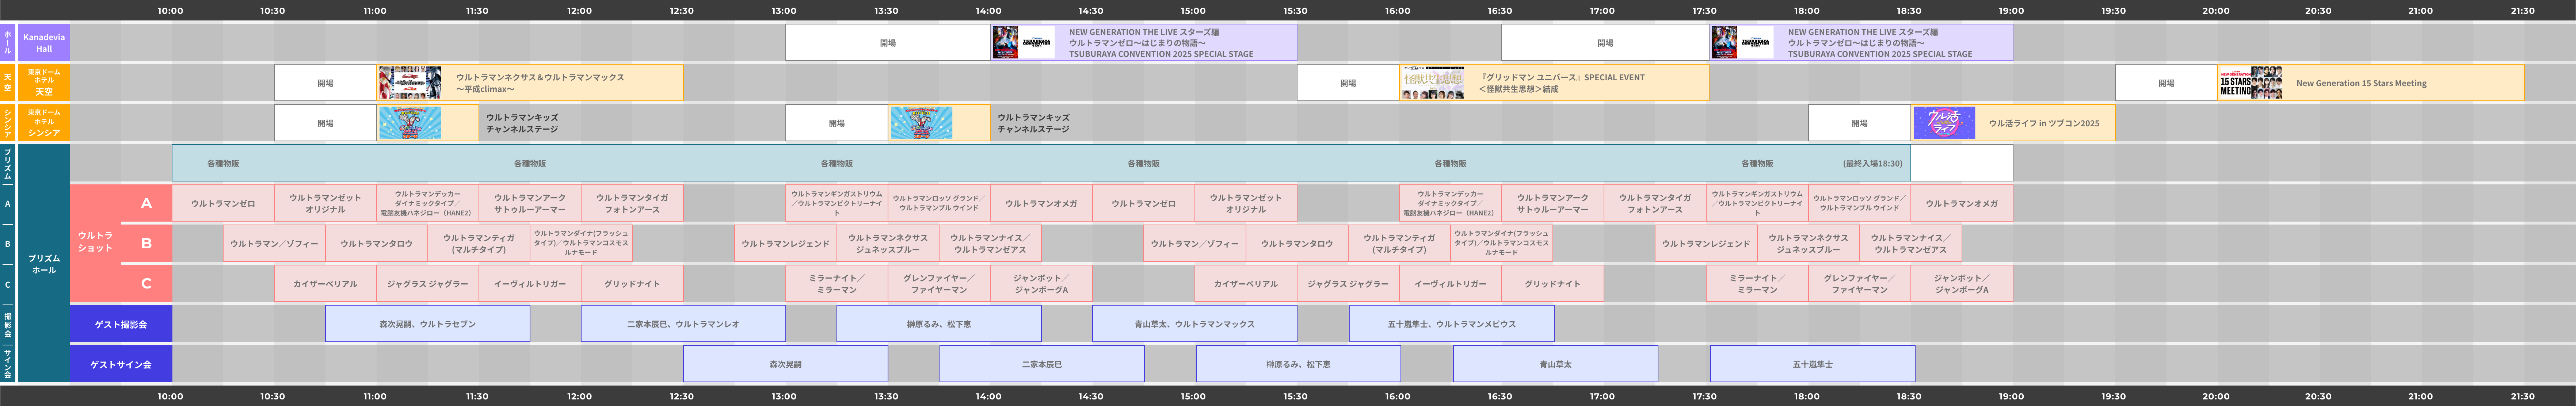Viewport: 2576px width, 406px height.
Task: Open the ウル活ライフ in ツブコン2025 event
Action: 2013,123
